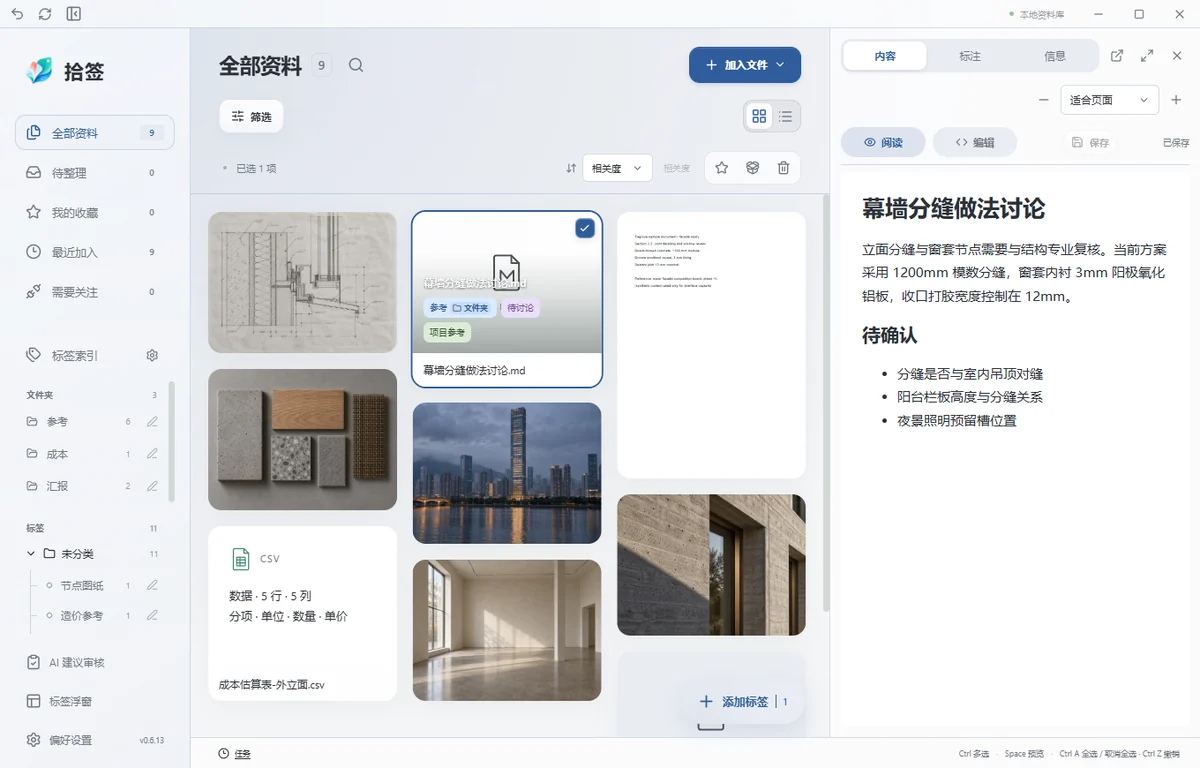This screenshot has width=1200, height=768.
Task: Open the material samples thumbnail
Action: [x=302, y=440]
